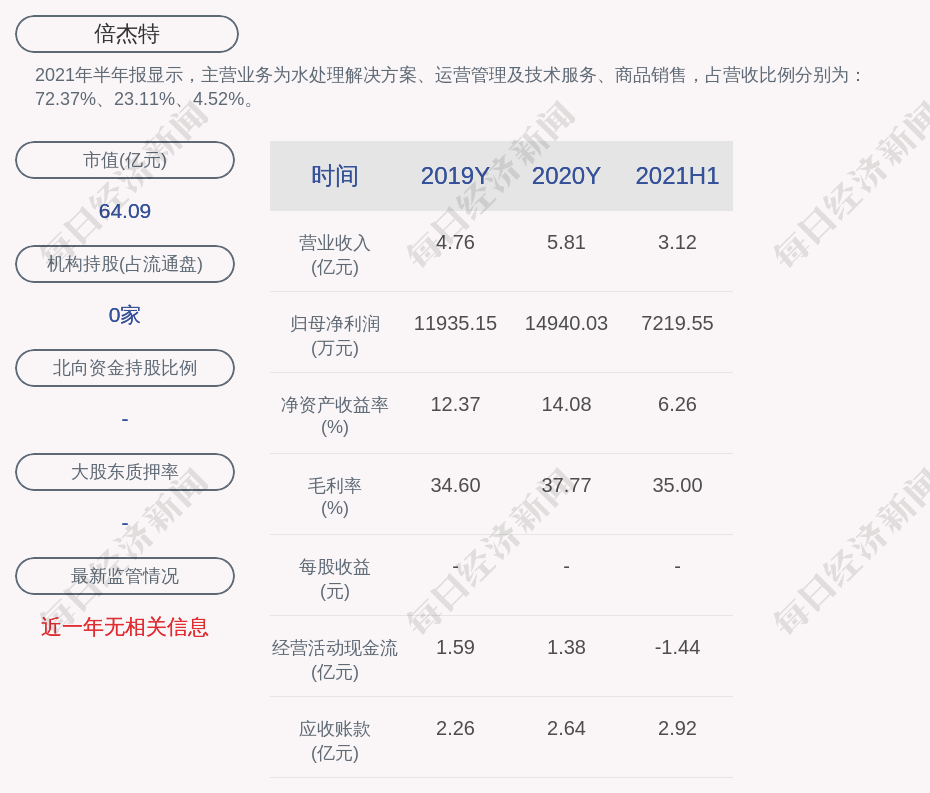Select the 最新监管情况 pill

[125, 576]
